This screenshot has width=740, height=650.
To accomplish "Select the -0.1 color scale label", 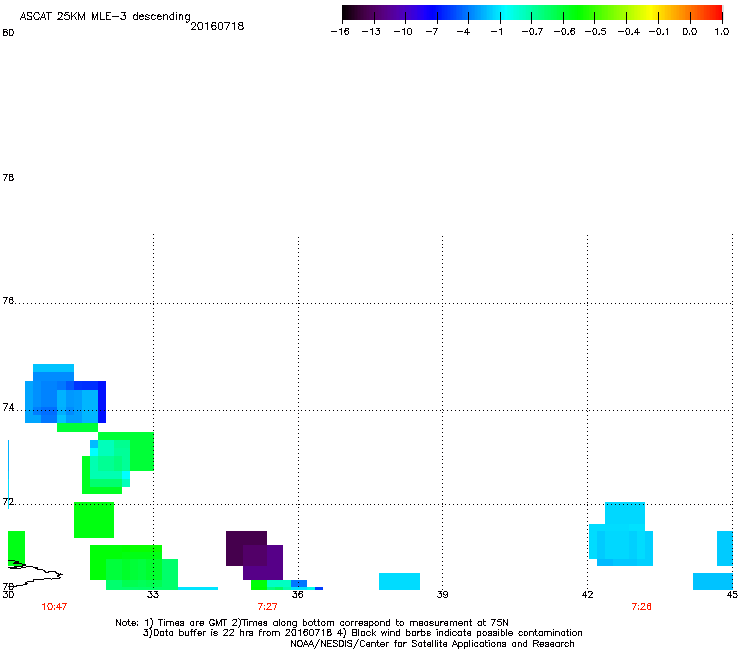I will (x=659, y=32).
